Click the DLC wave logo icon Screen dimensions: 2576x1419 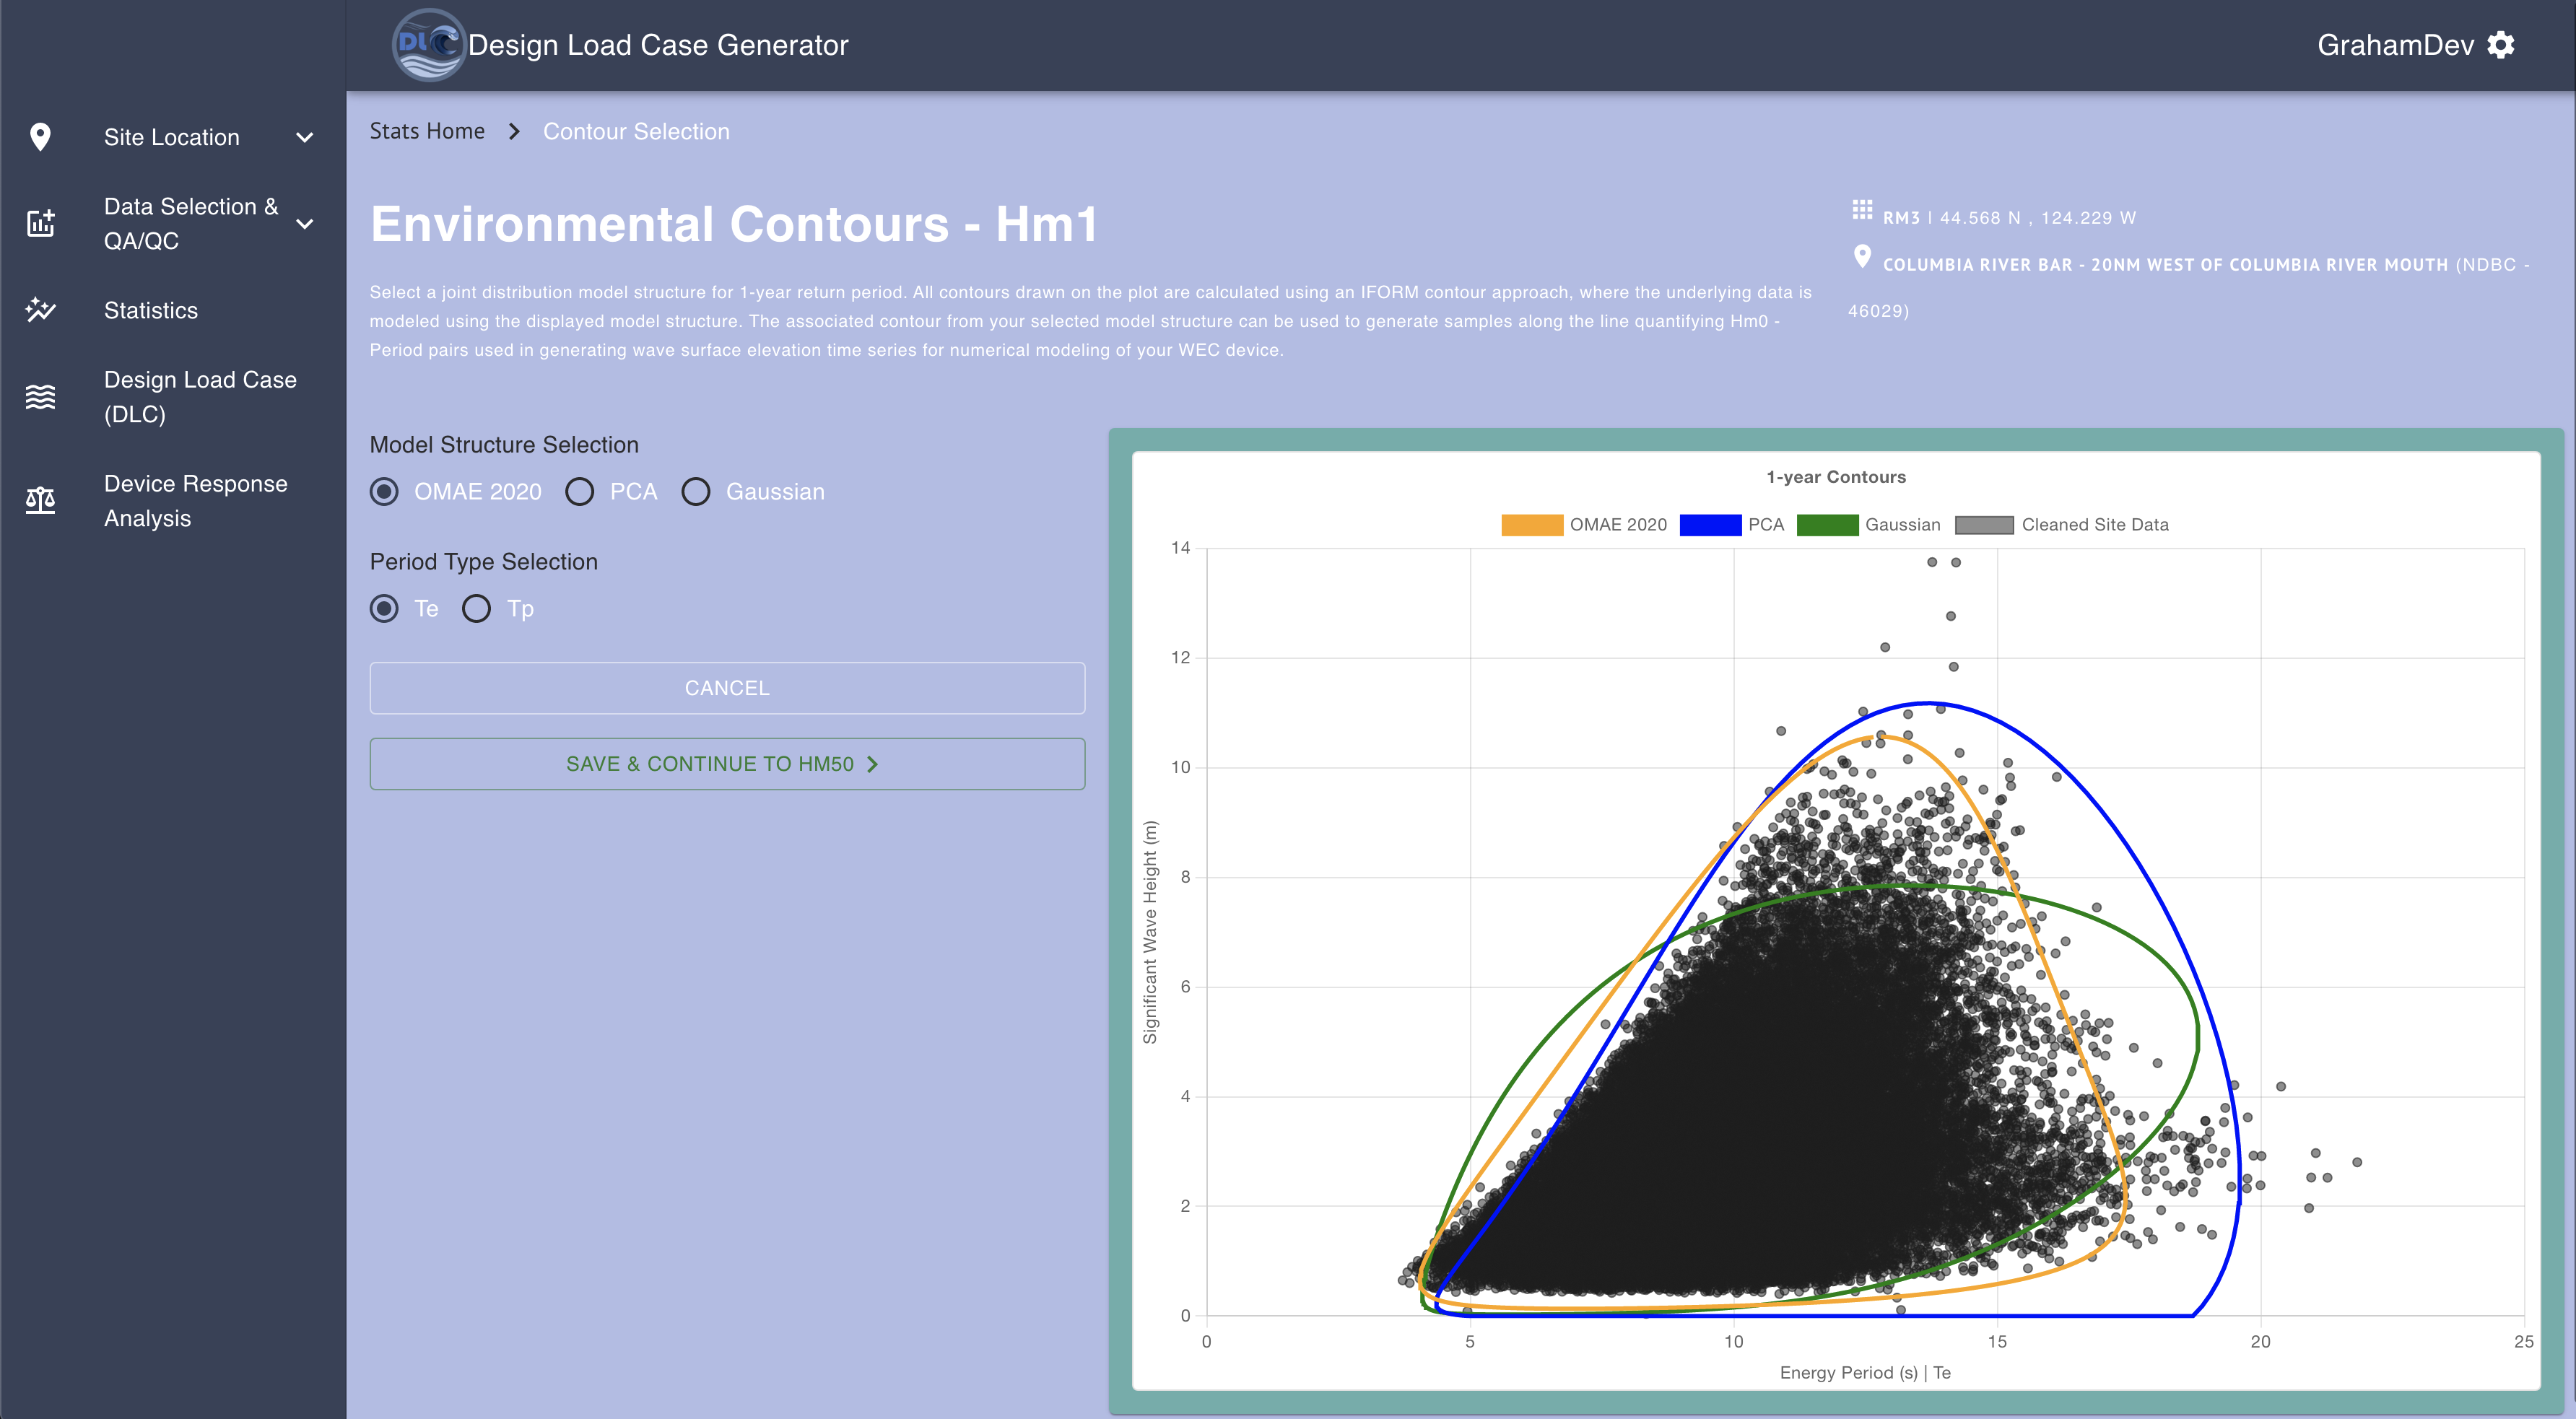click(428, 45)
